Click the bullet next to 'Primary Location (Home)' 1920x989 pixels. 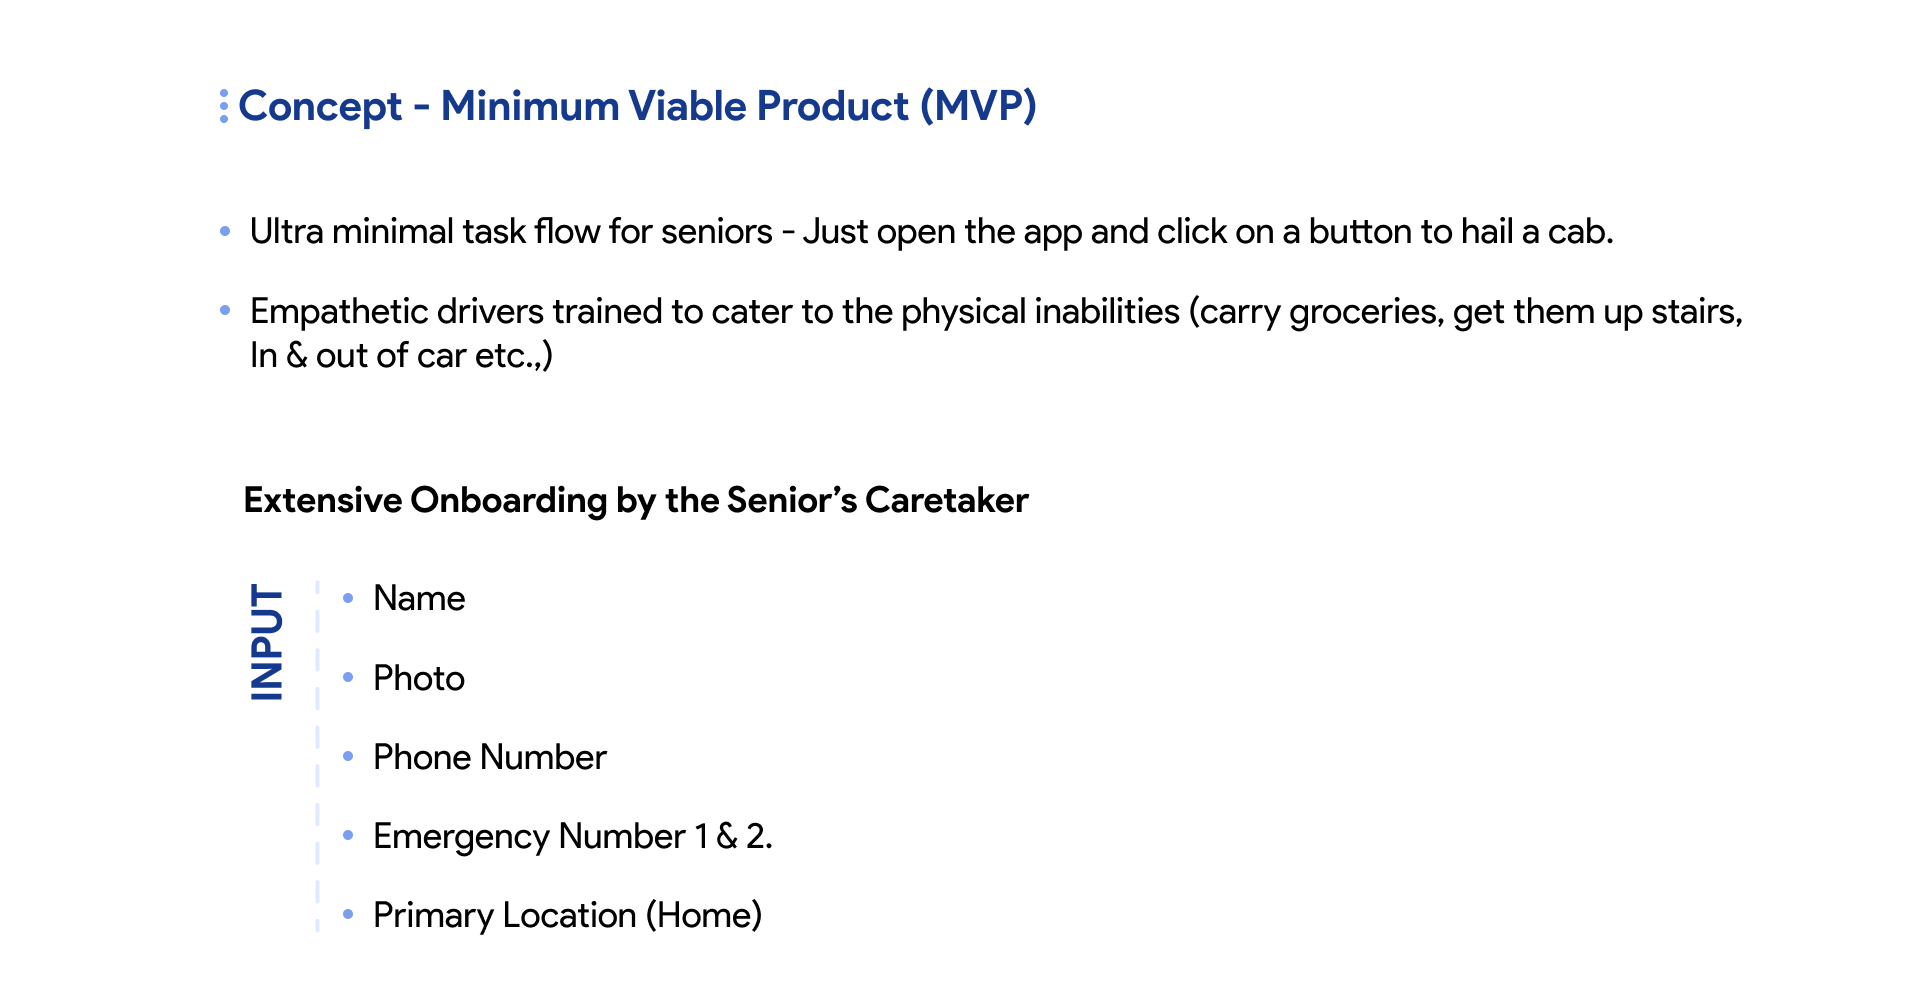pyautogui.click(x=348, y=914)
